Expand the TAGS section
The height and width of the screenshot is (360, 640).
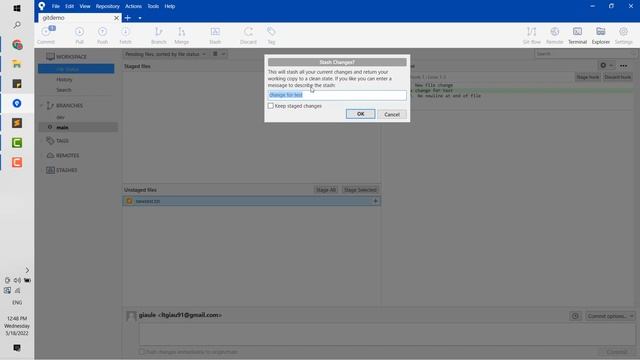41,141
